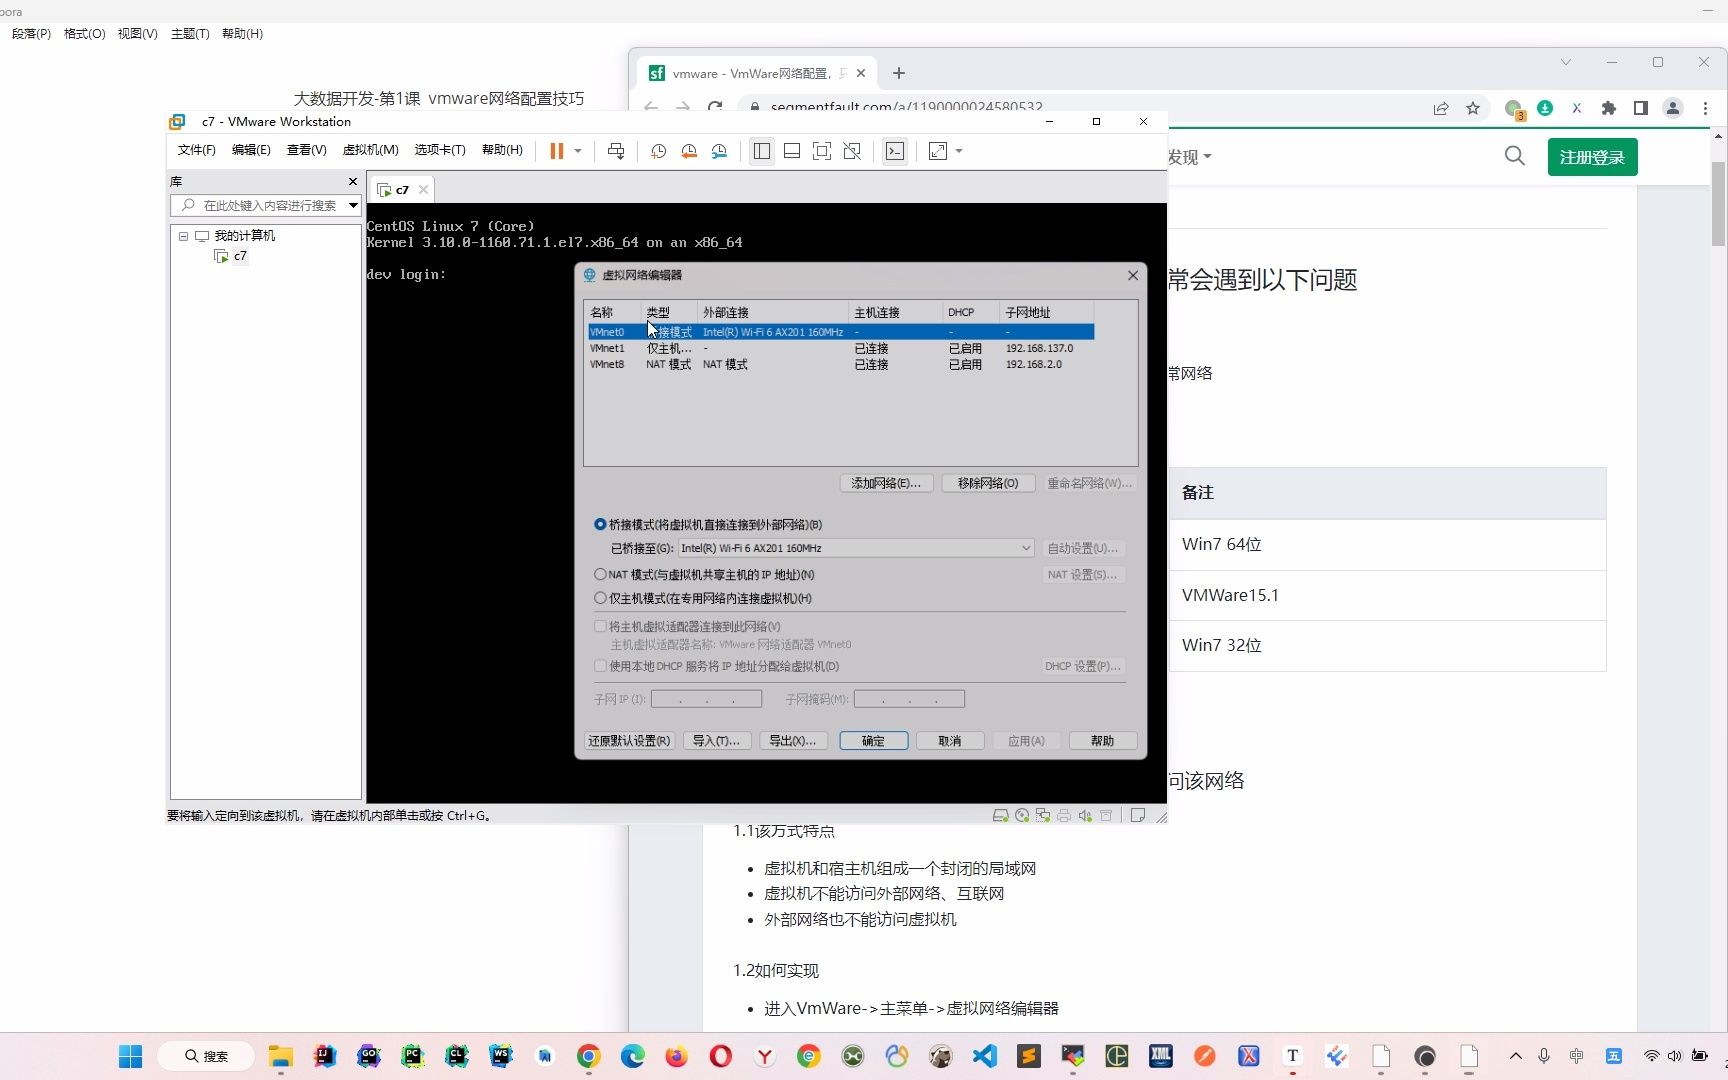Open the browser three-dot menu
This screenshot has height=1080, width=1728.
coord(1706,108)
